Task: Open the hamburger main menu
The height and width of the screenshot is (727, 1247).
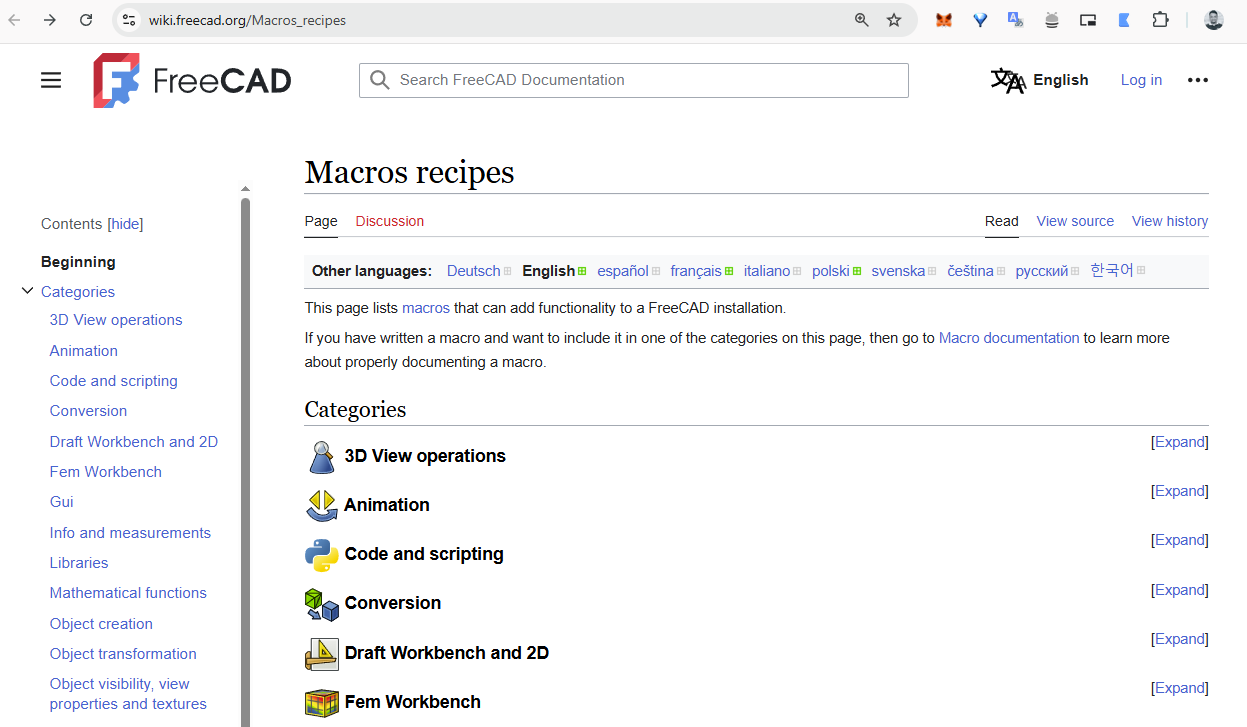Action: [51, 80]
